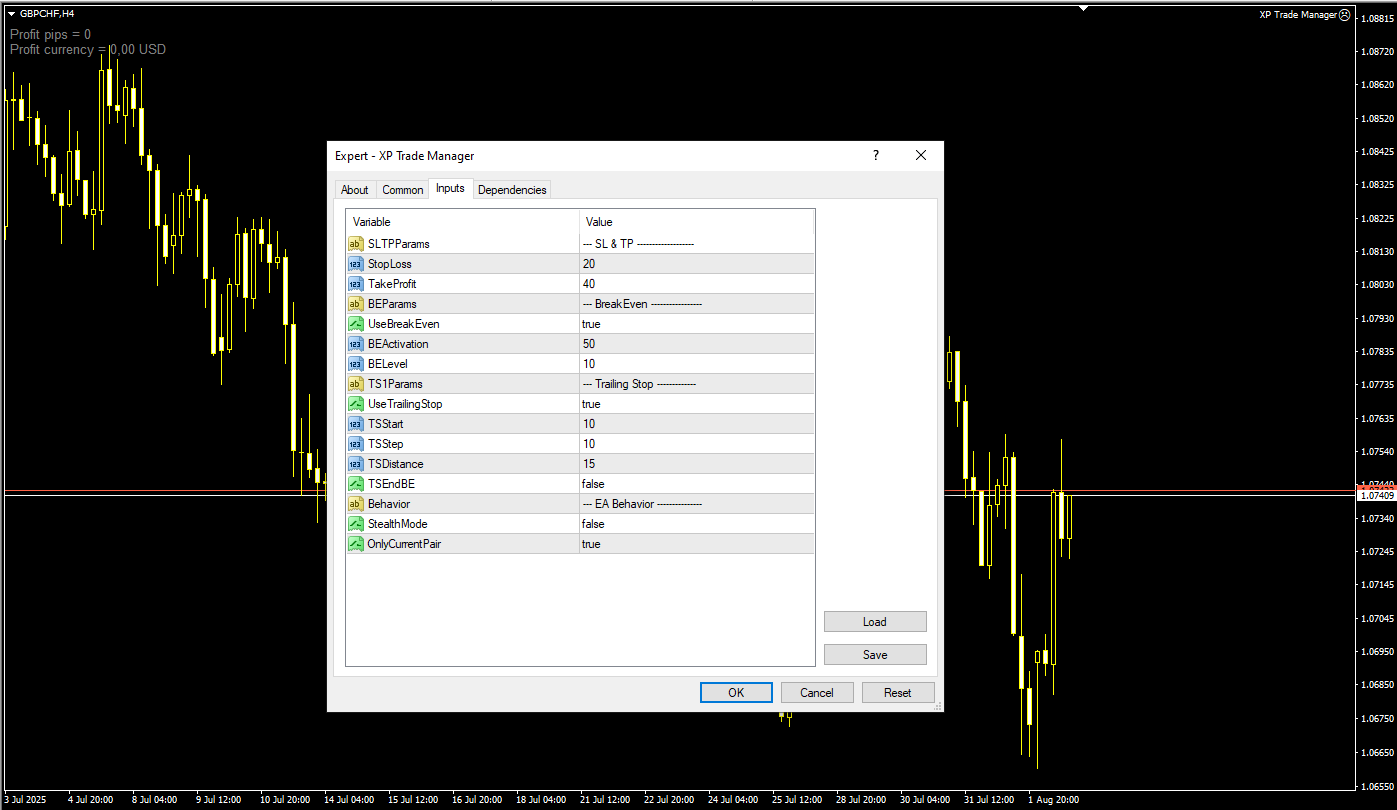Open the Dependencies tab

[512, 189]
